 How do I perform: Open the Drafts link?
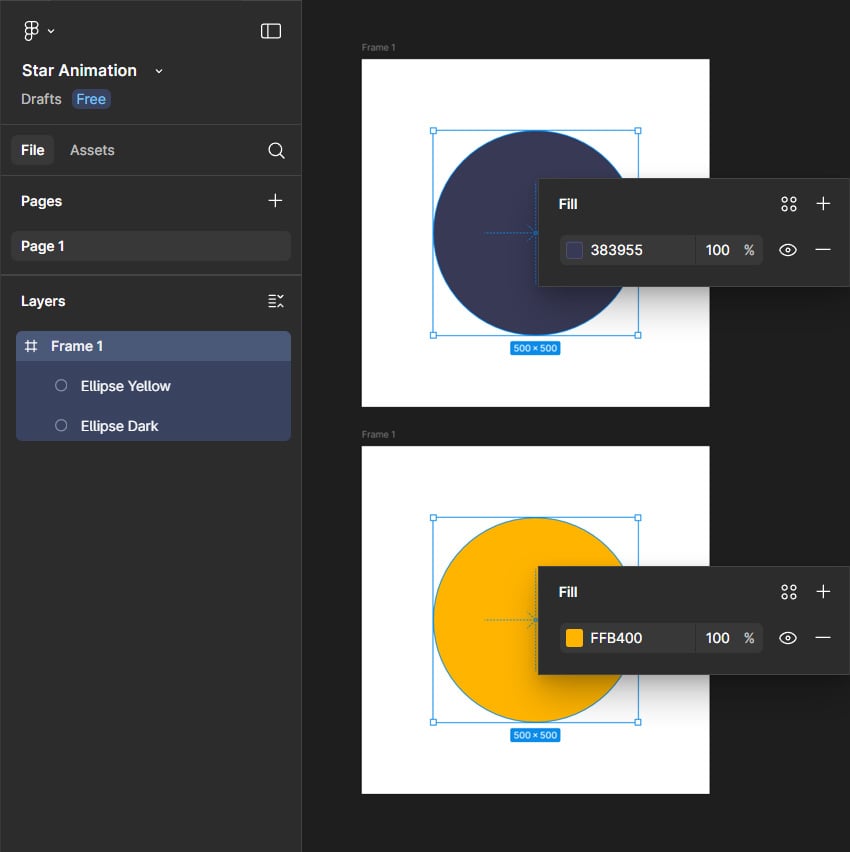[41, 99]
